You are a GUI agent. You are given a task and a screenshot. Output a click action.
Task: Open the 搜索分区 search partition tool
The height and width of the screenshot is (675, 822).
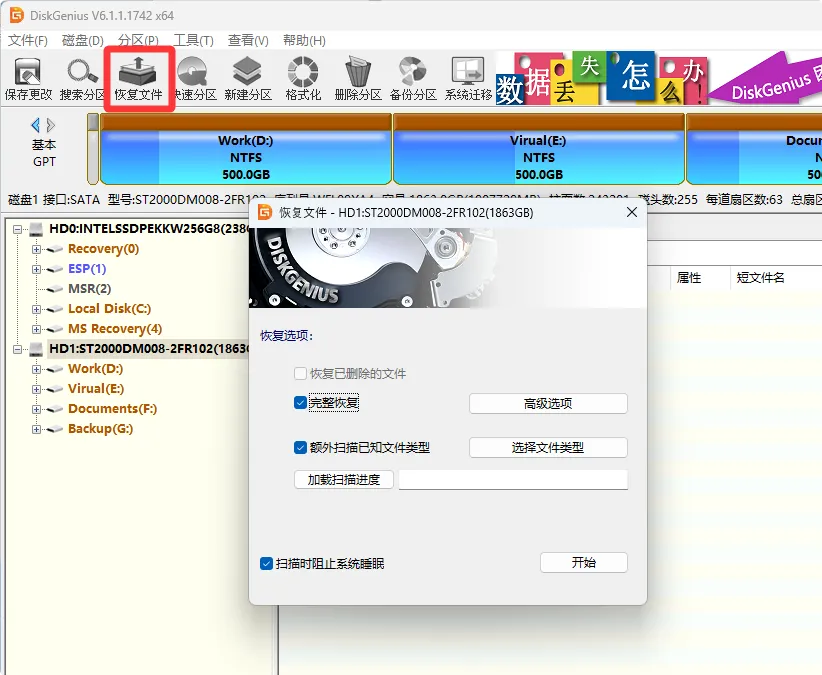(x=83, y=79)
